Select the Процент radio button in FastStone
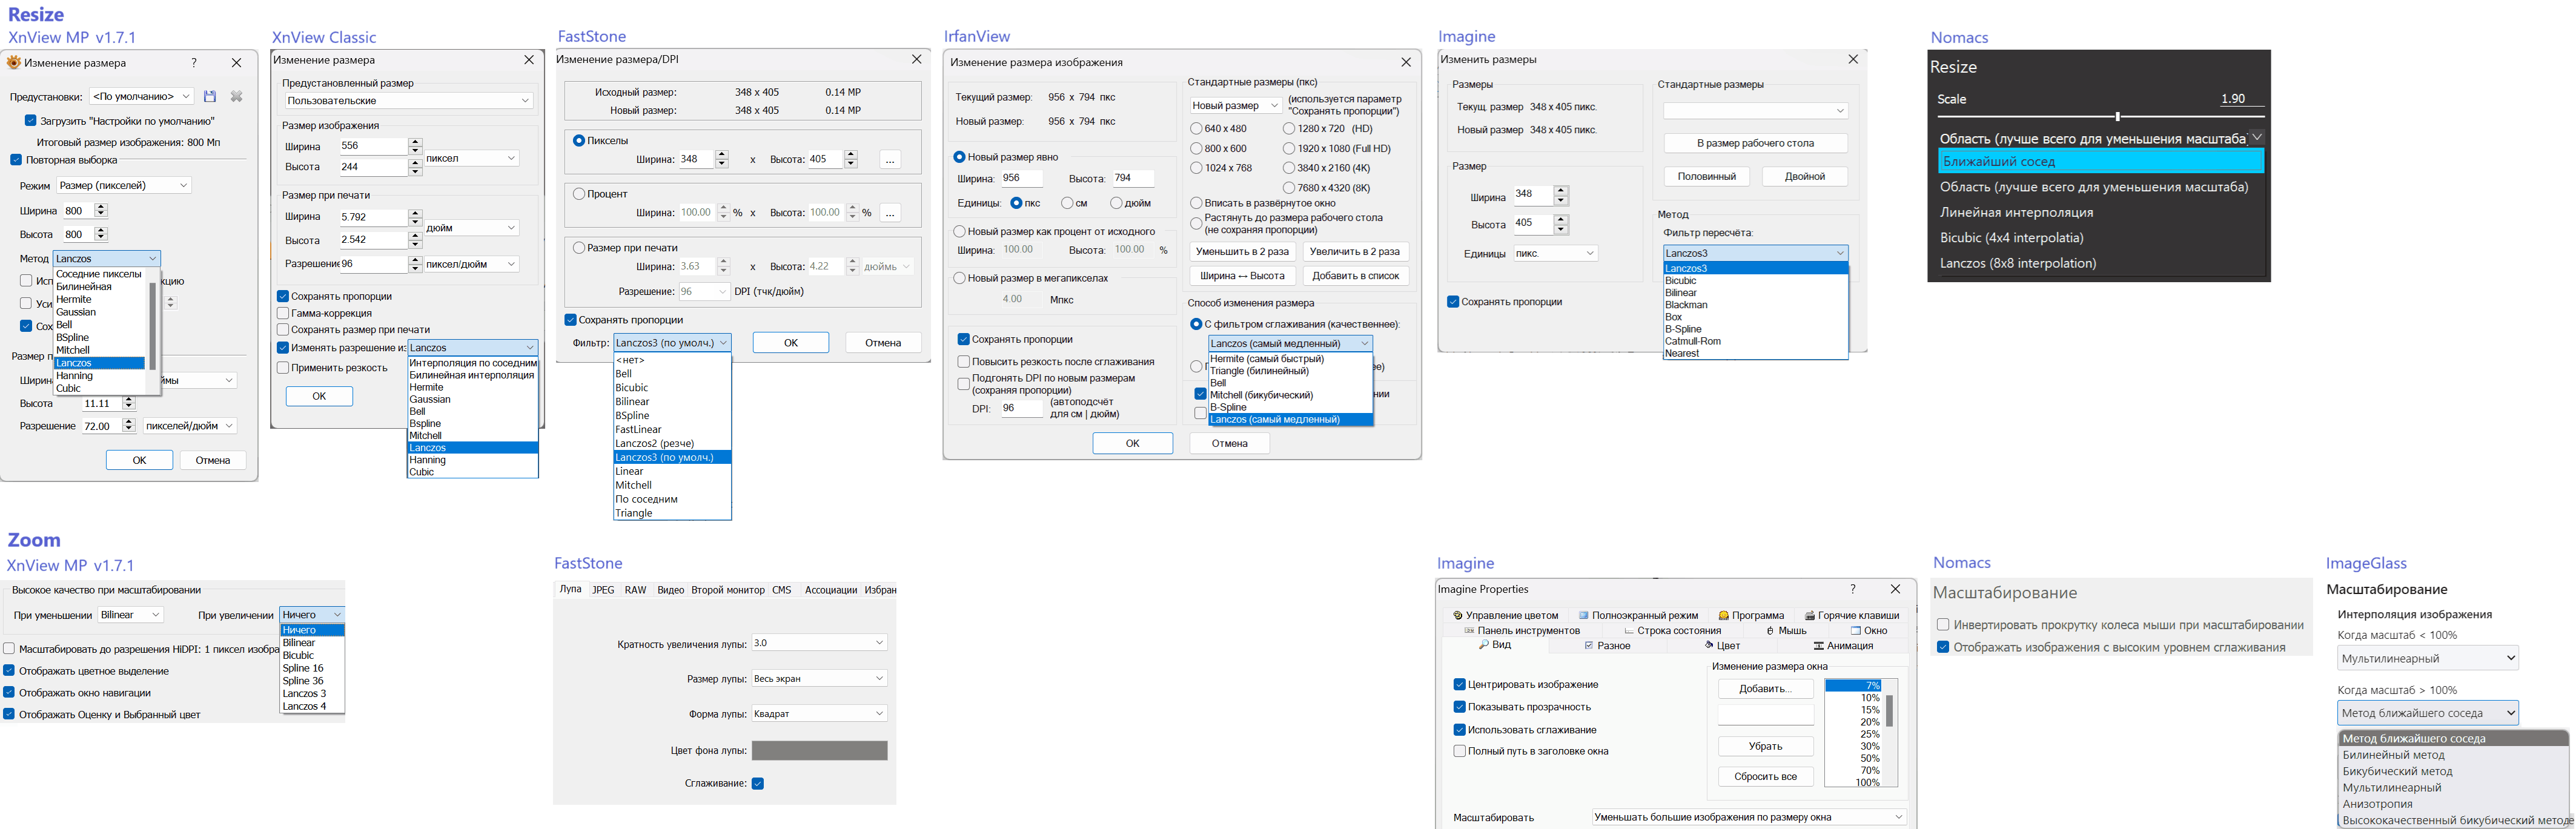 [x=579, y=194]
